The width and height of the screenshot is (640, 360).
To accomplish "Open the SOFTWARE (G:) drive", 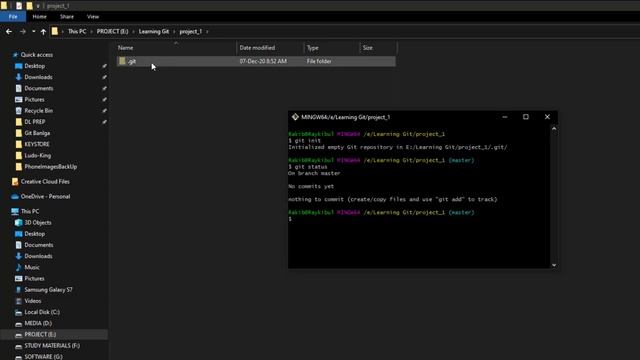I will 43,356.
